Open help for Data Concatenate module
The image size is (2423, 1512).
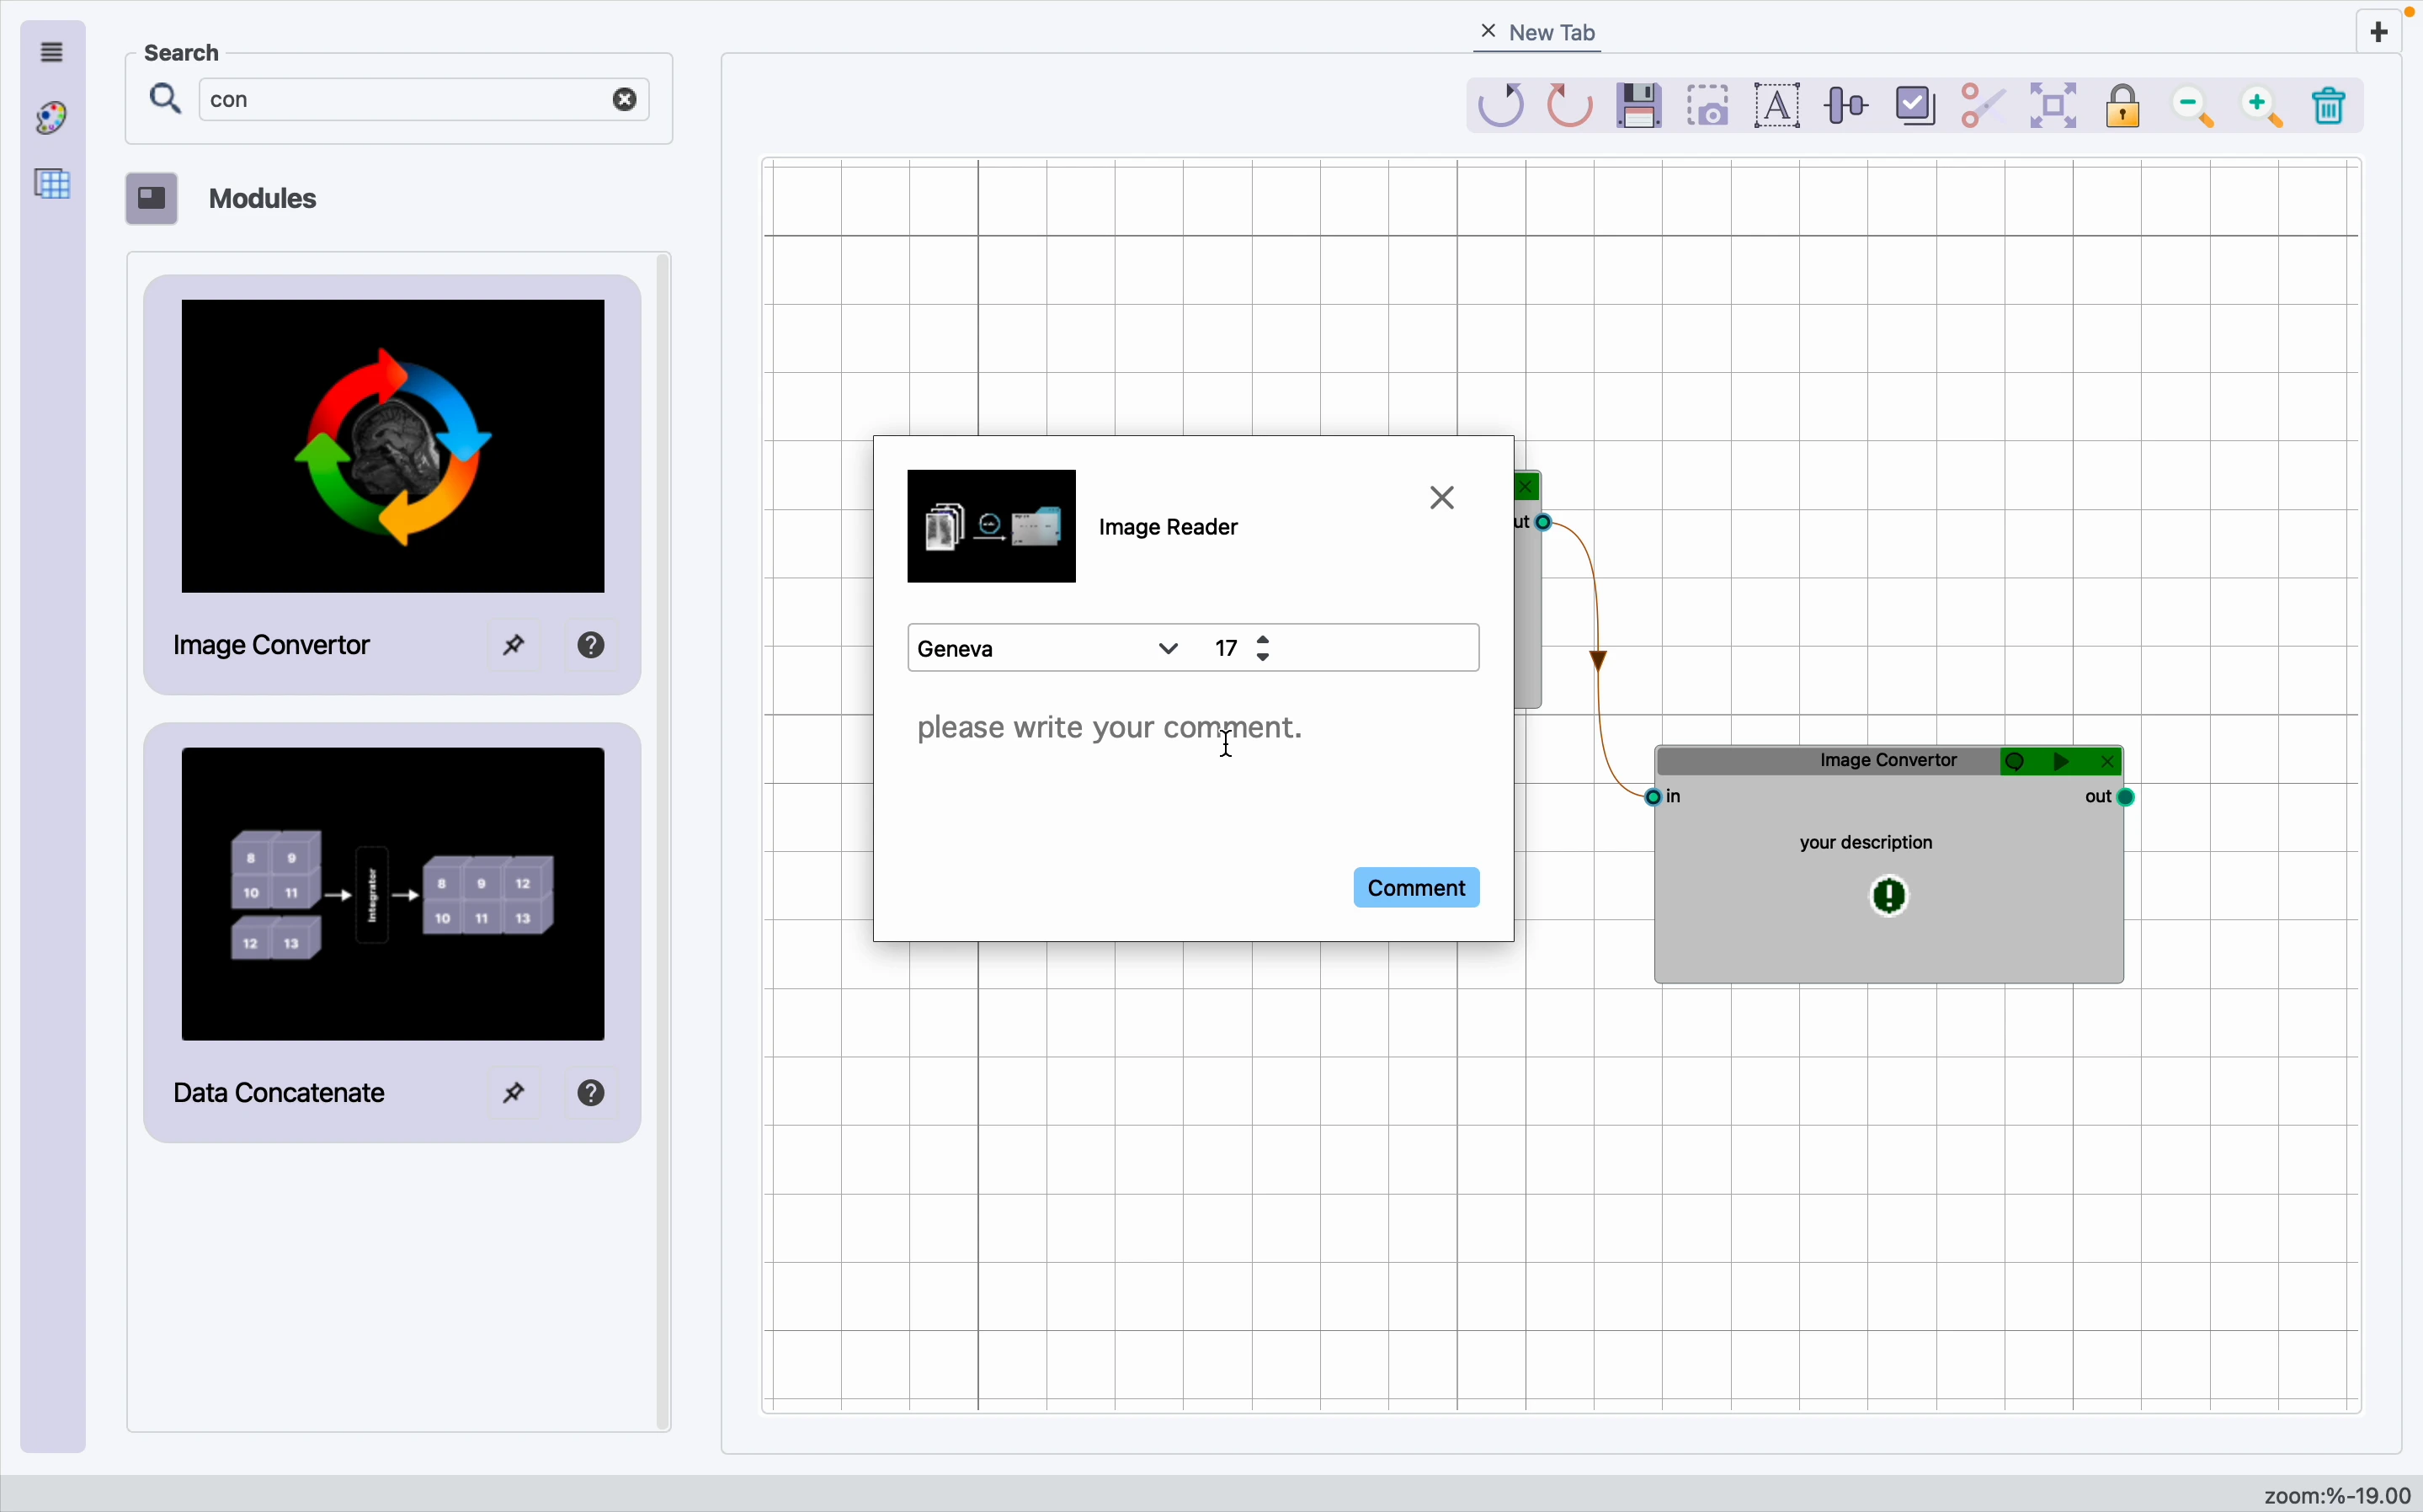[593, 1094]
